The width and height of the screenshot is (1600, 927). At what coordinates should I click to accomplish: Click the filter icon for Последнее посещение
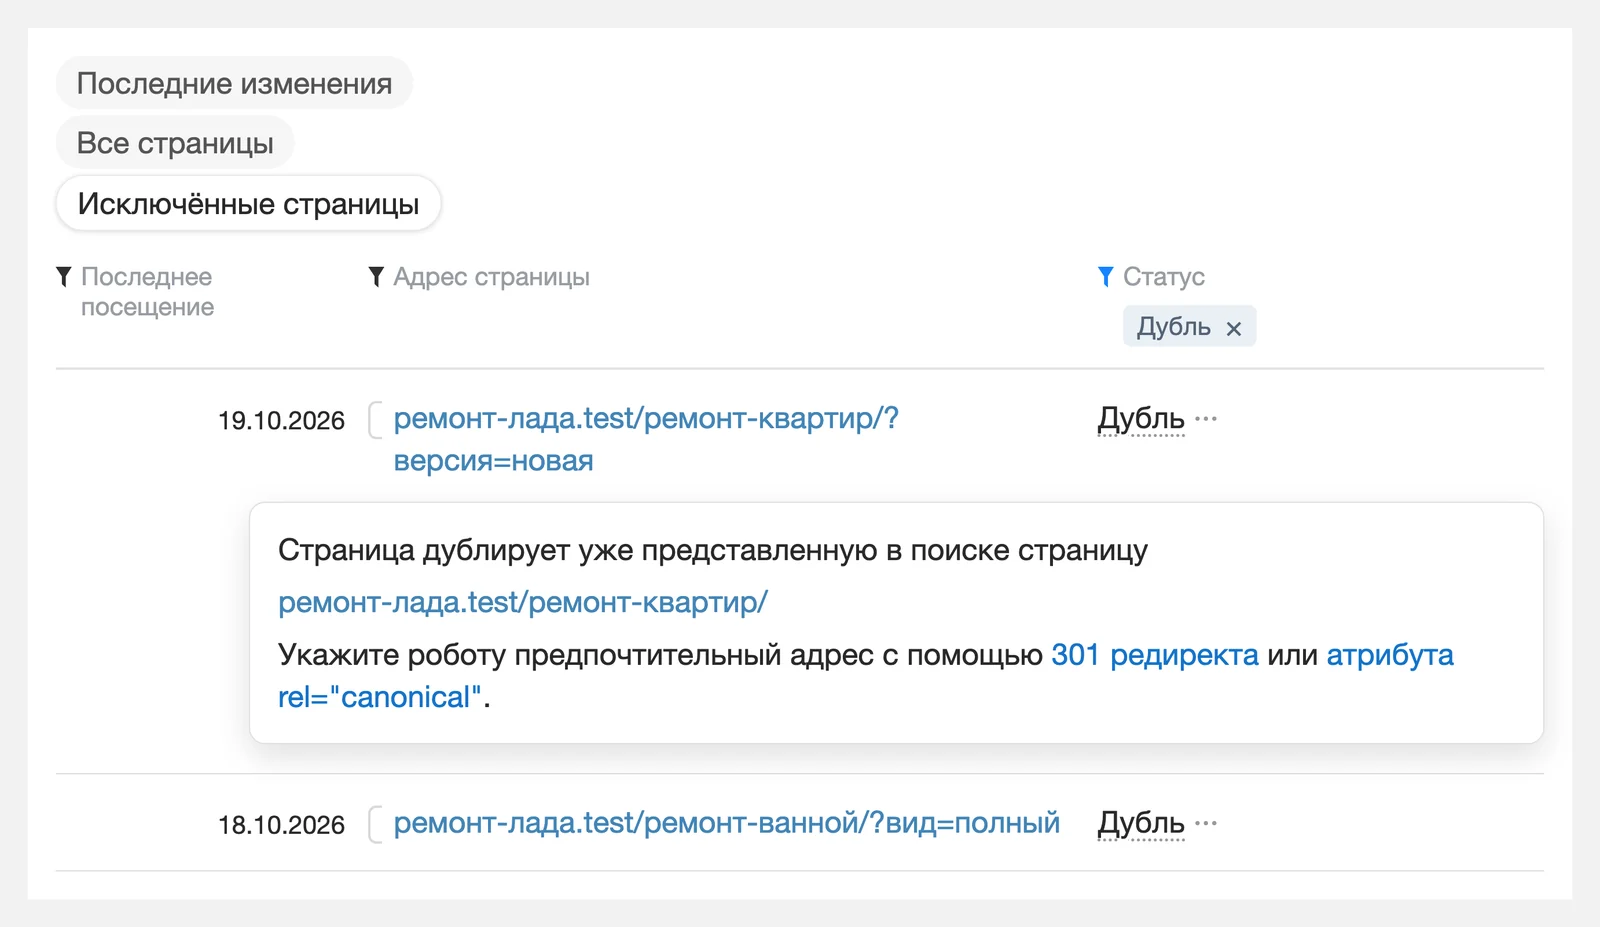[64, 276]
